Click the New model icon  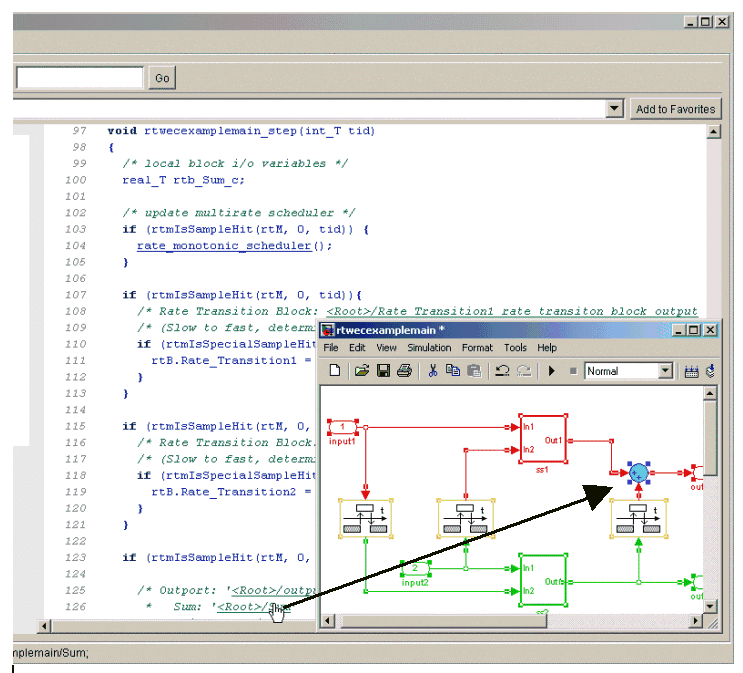click(335, 371)
